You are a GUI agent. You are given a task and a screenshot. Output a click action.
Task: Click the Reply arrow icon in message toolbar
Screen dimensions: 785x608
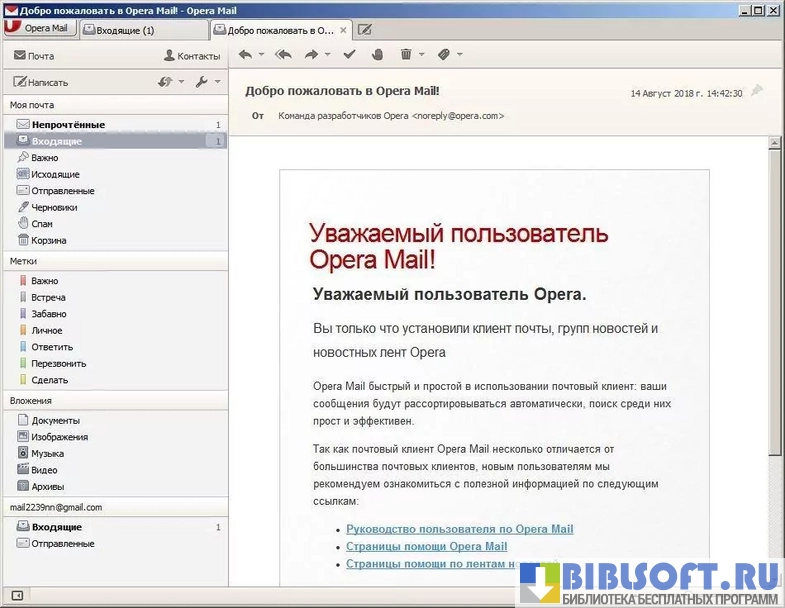245,54
